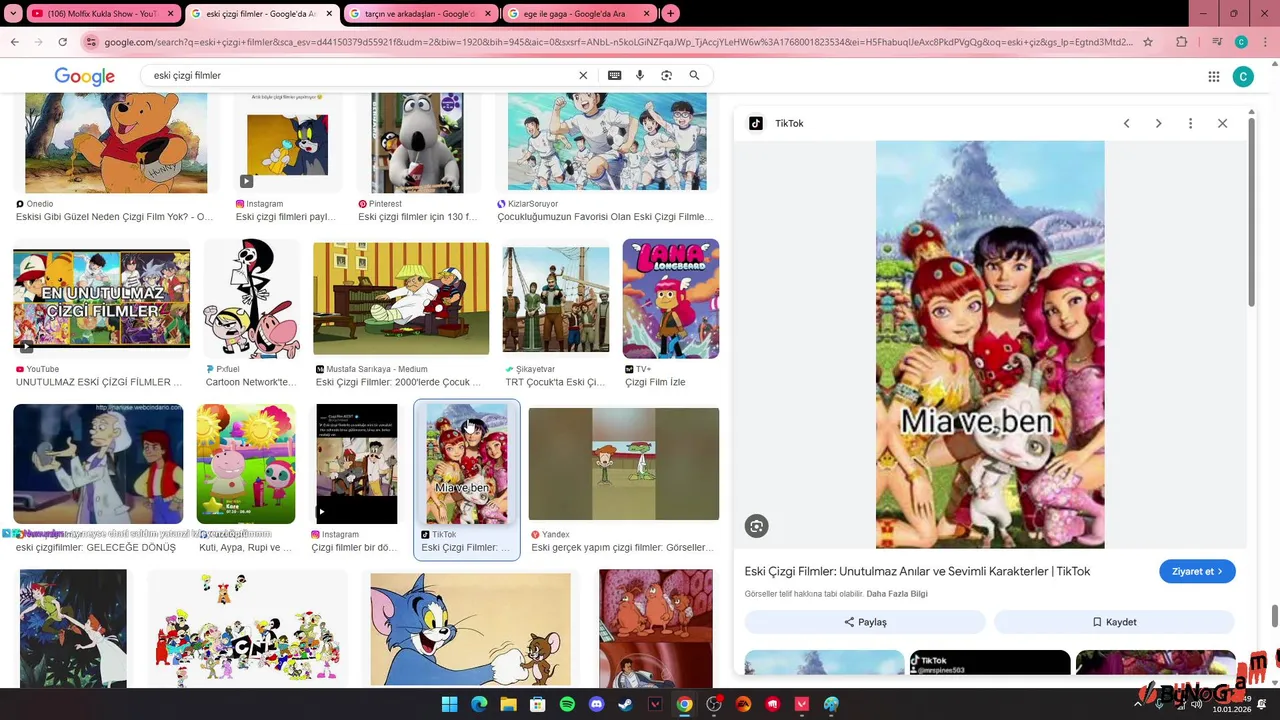The height and width of the screenshot is (720, 1280).
Task: Open Steam from the taskbar
Action: pyautogui.click(x=626, y=704)
